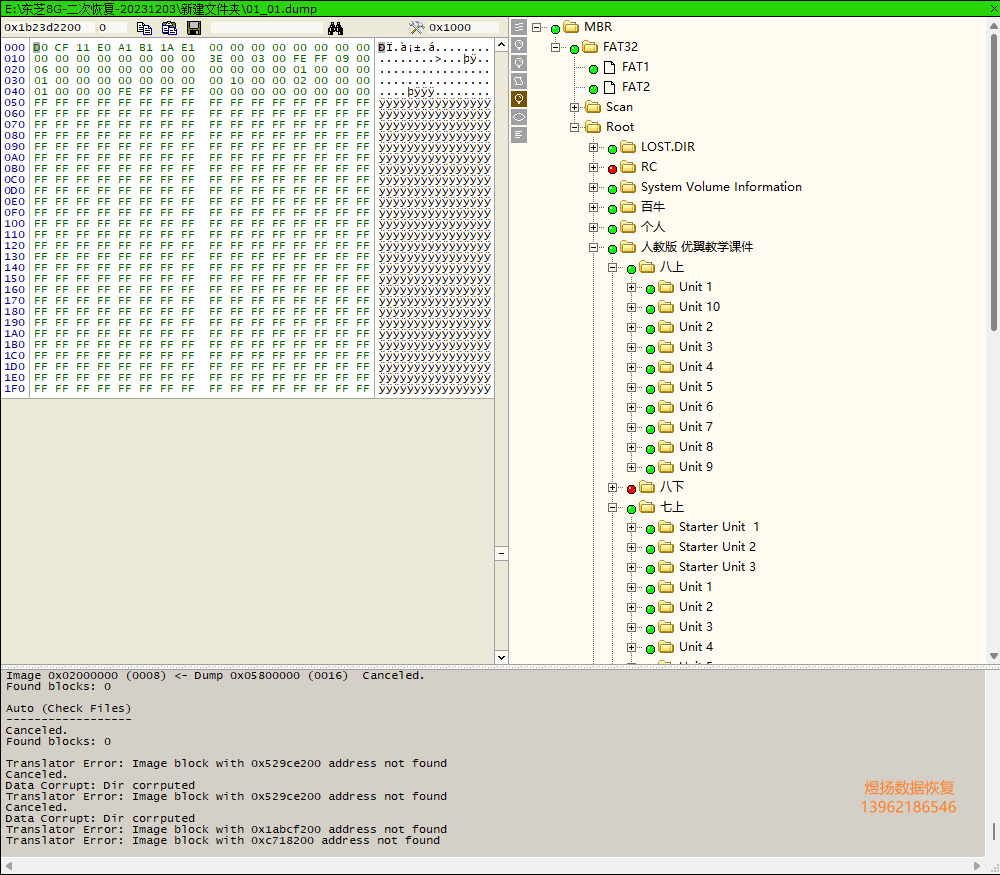Select Unit 9 under 八上
1000x875 pixels.
tap(695, 467)
